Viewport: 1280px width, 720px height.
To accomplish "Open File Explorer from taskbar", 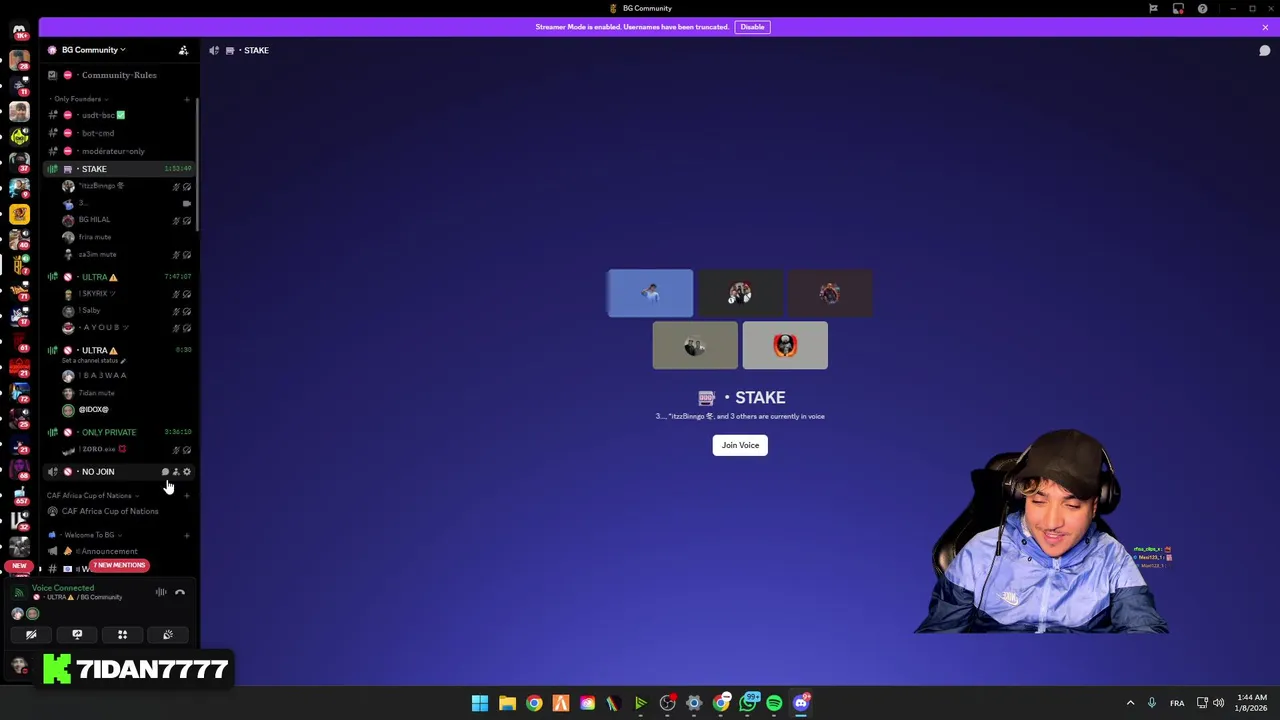I will coord(507,703).
